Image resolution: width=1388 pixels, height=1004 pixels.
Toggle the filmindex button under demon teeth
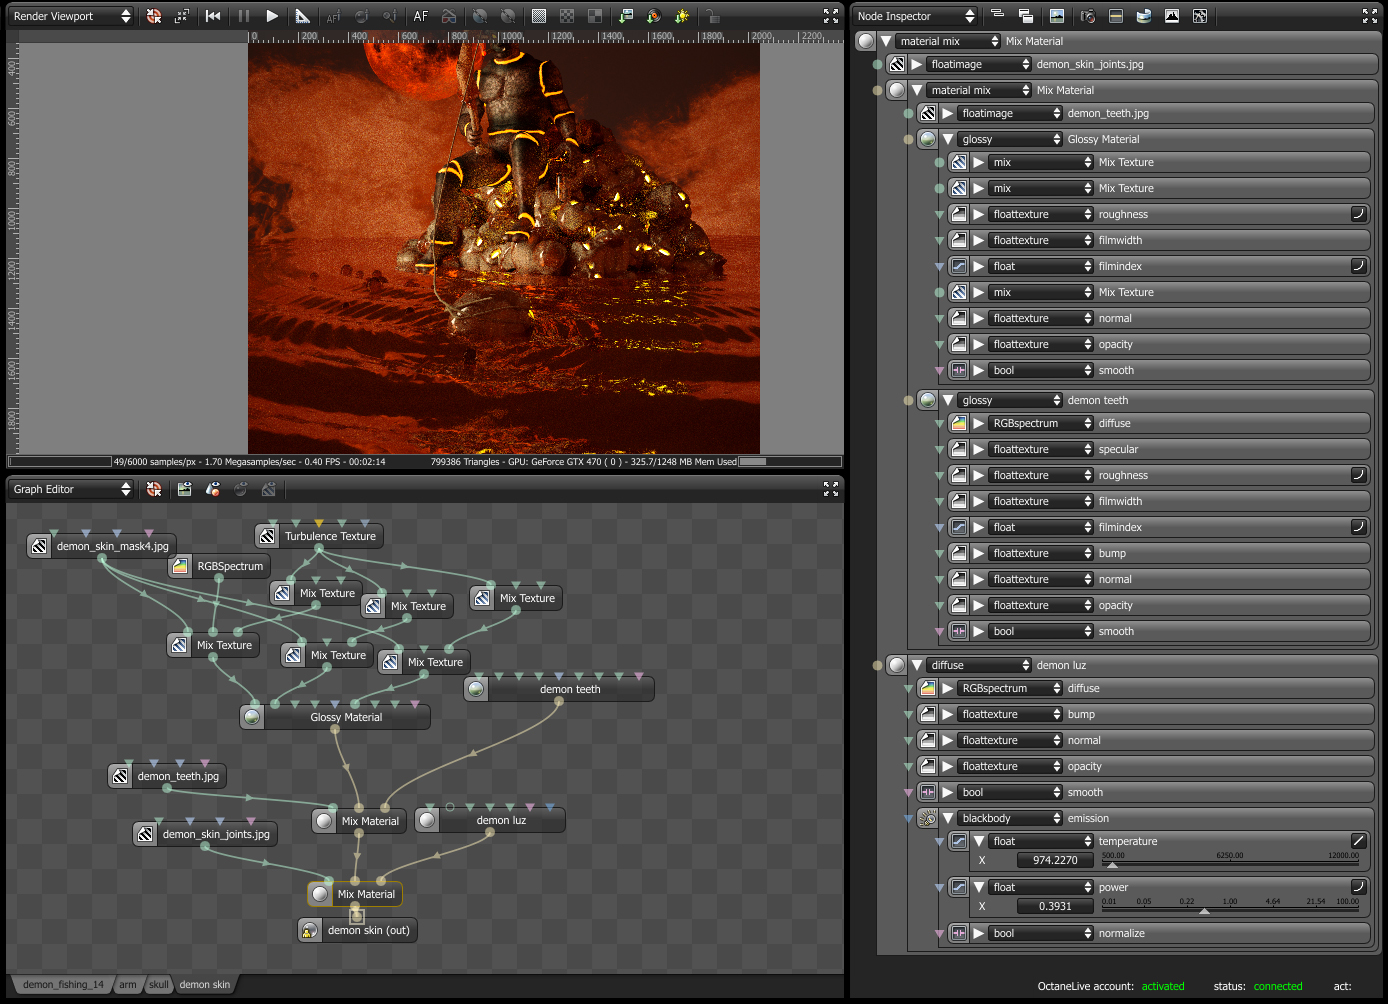click(x=1359, y=527)
